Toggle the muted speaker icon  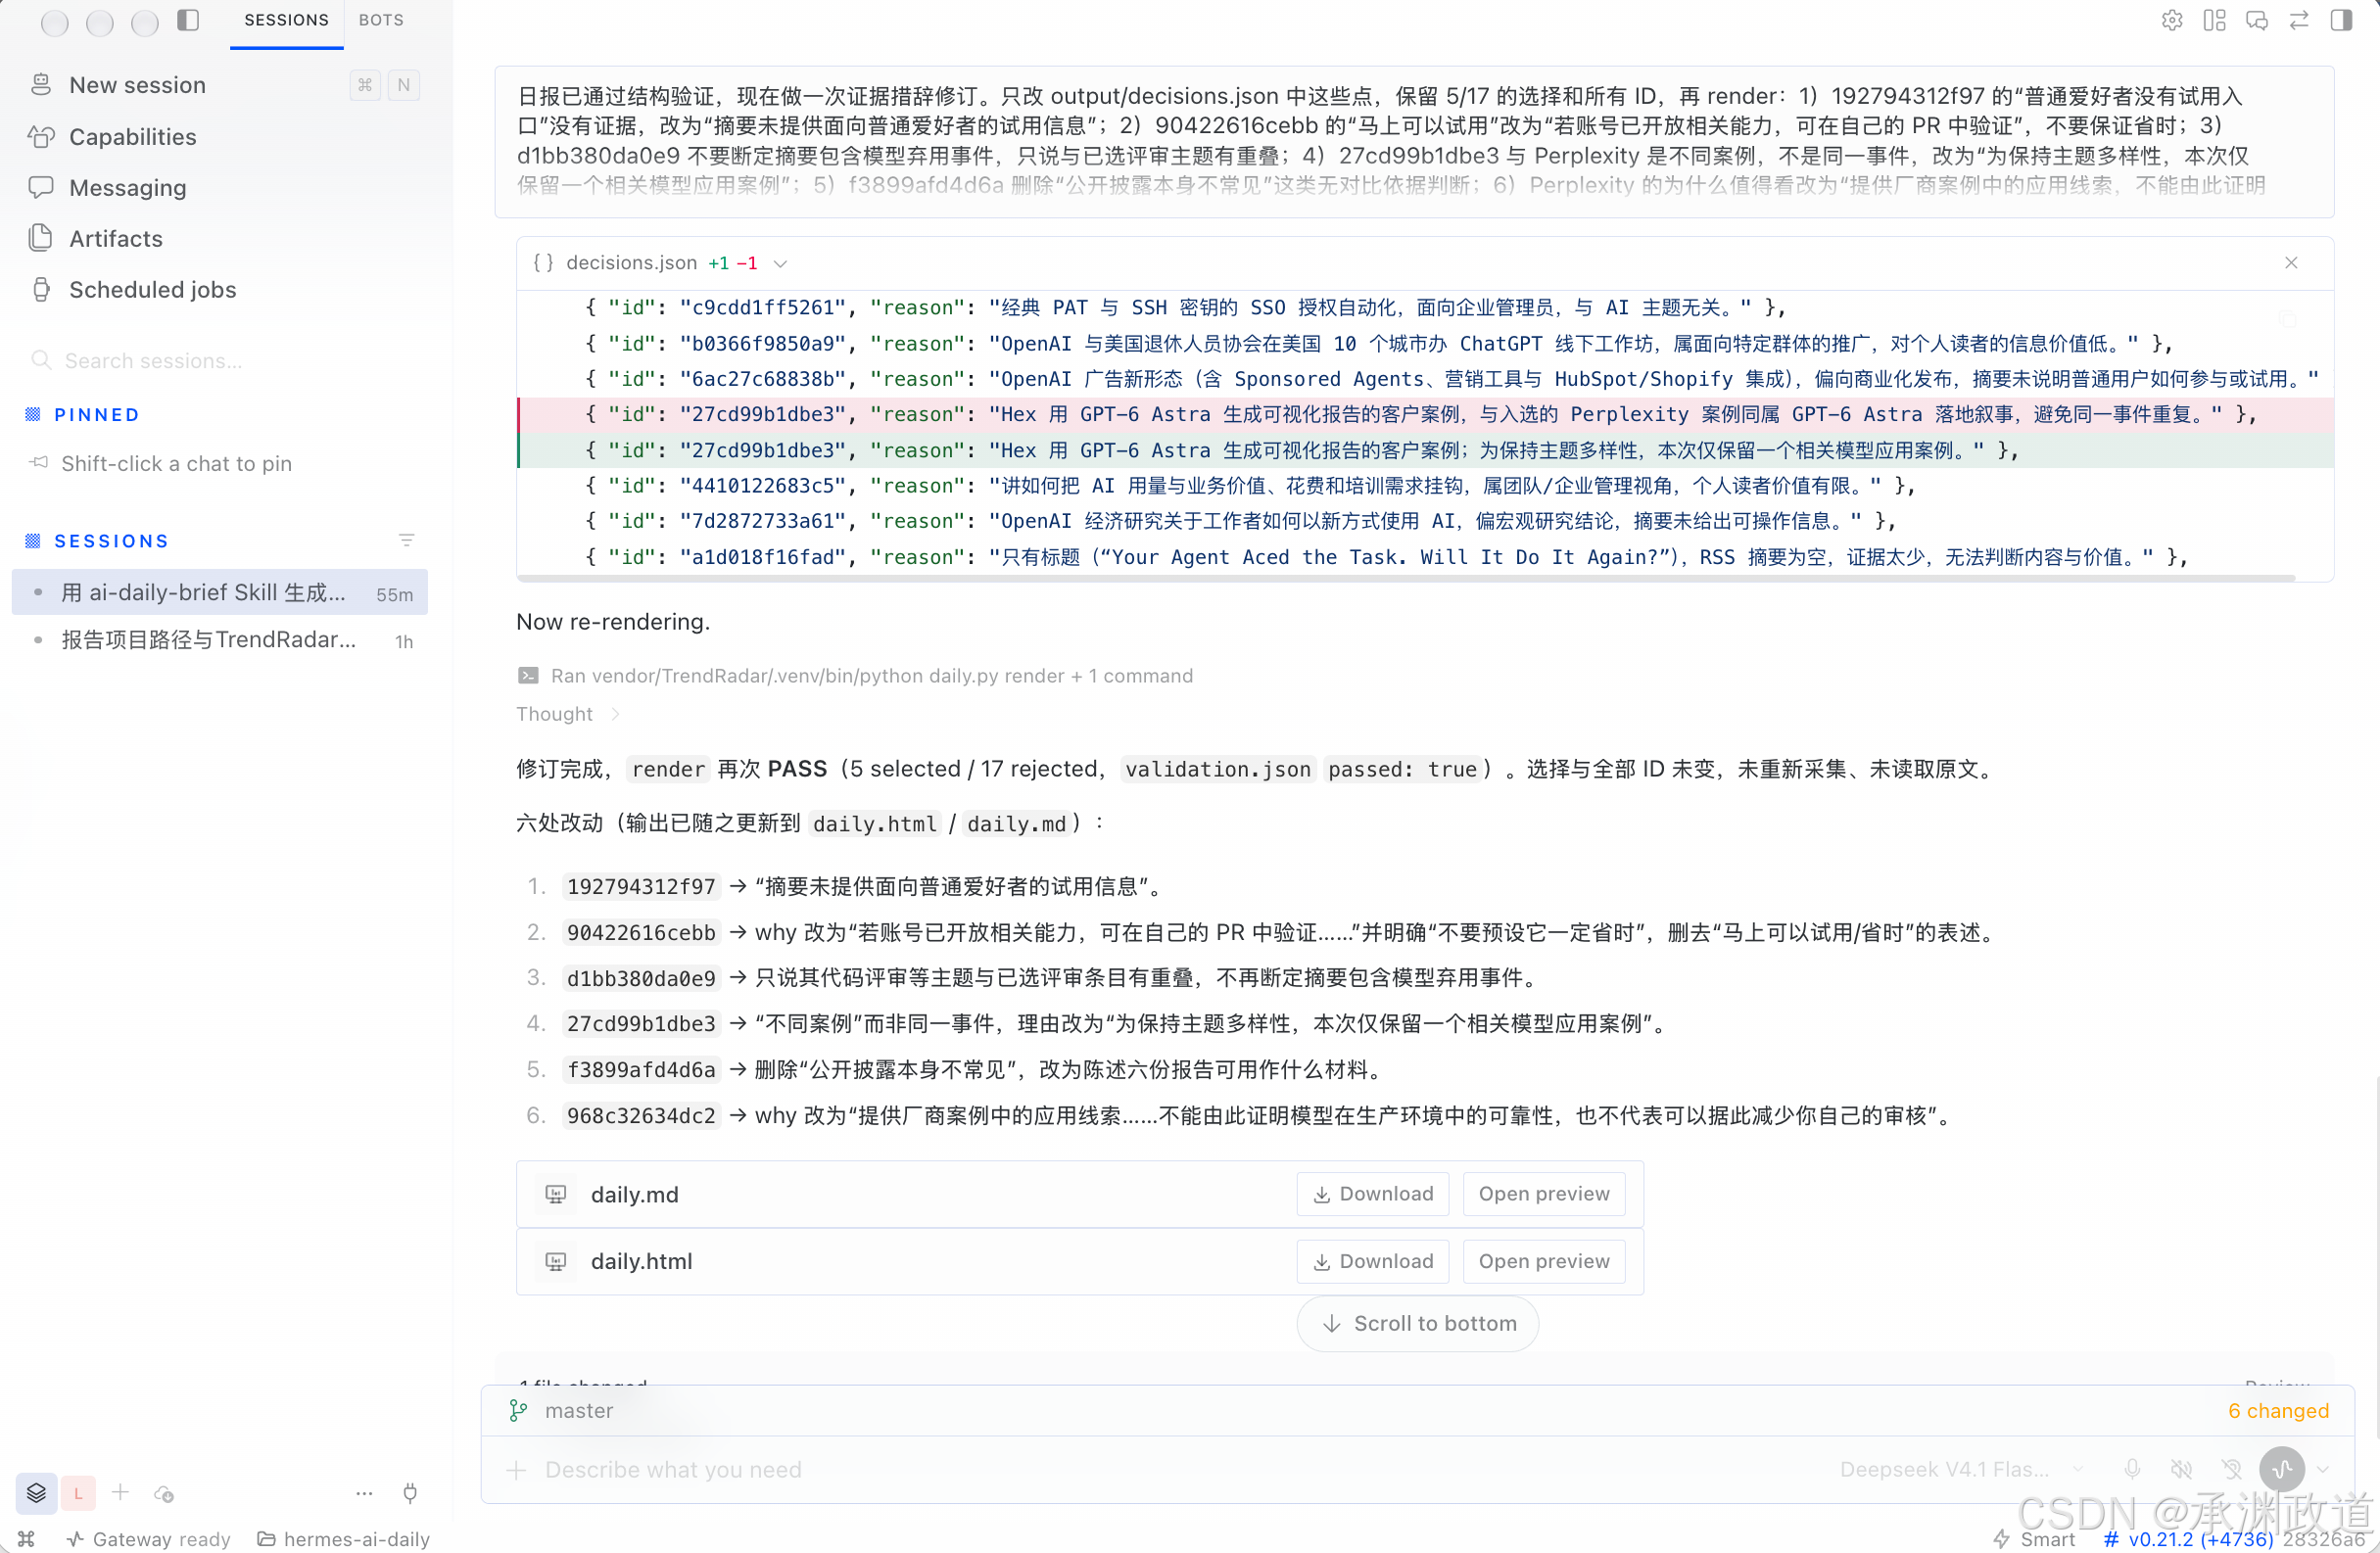pos(2181,1469)
